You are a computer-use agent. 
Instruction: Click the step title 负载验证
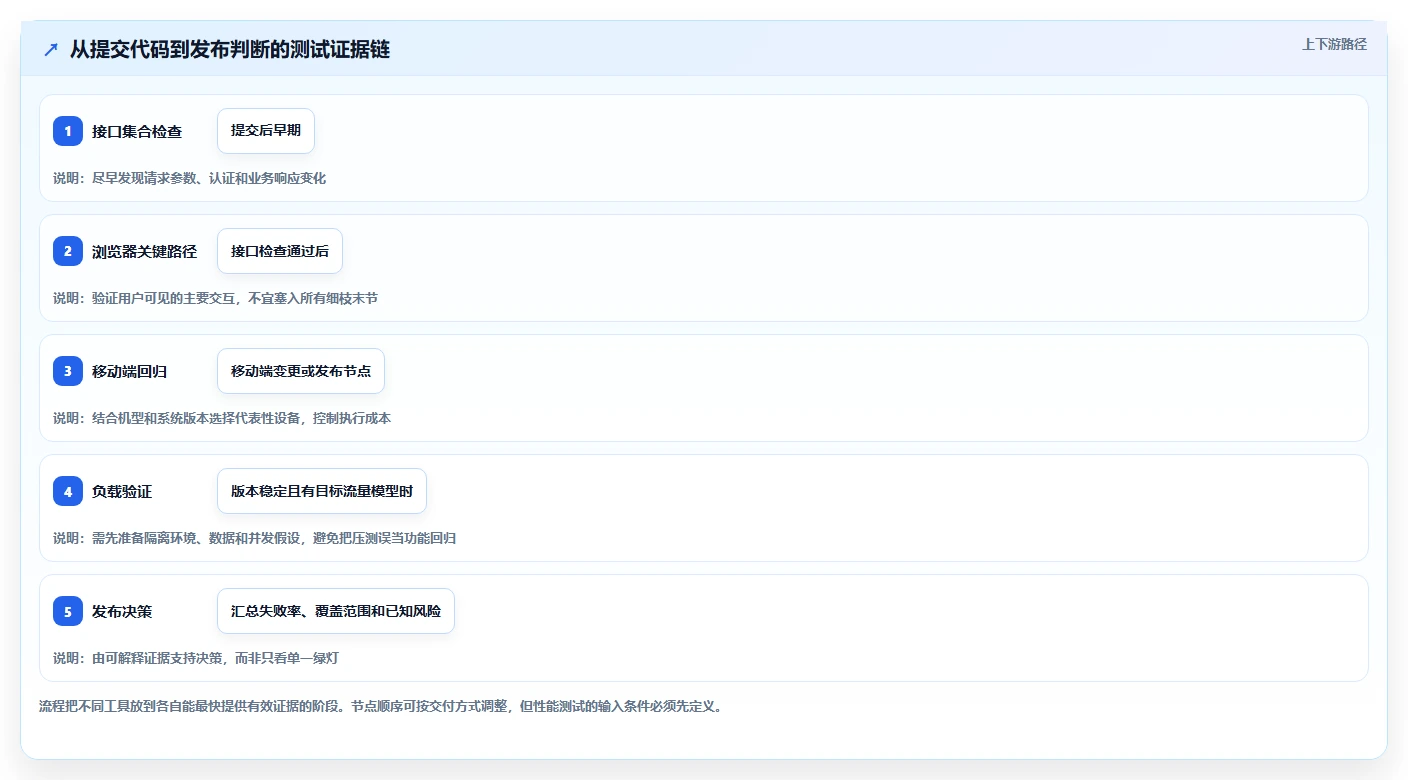[x=122, y=491]
